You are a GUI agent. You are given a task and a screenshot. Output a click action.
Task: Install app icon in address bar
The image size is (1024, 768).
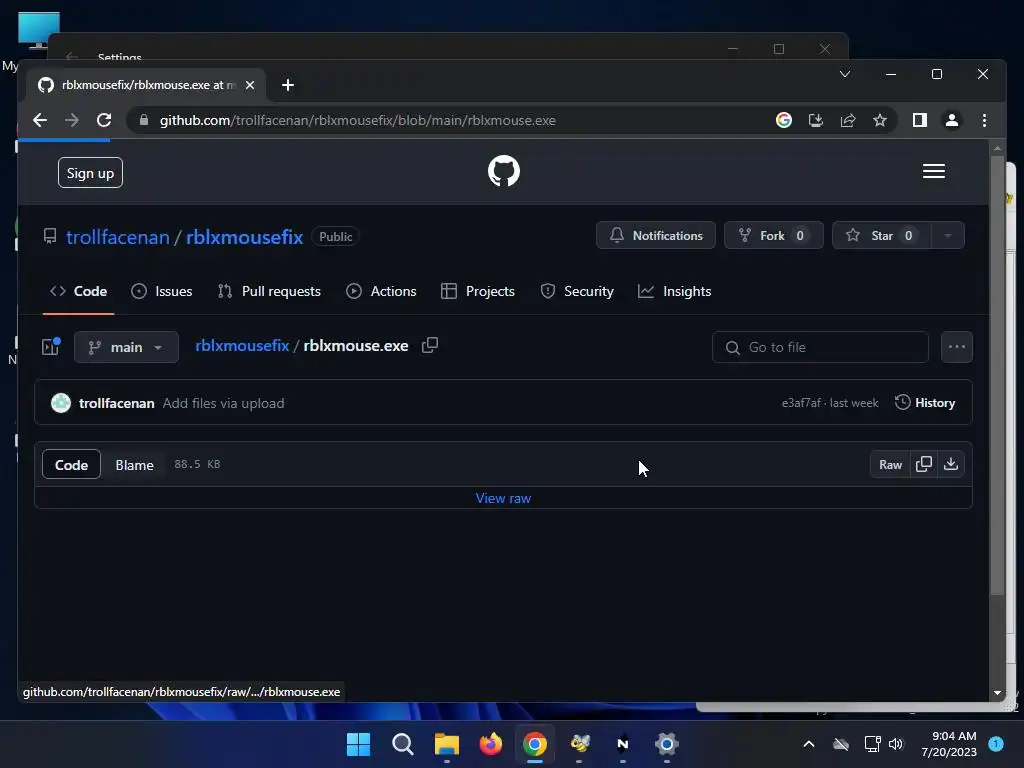pyautogui.click(x=816, y=120)
